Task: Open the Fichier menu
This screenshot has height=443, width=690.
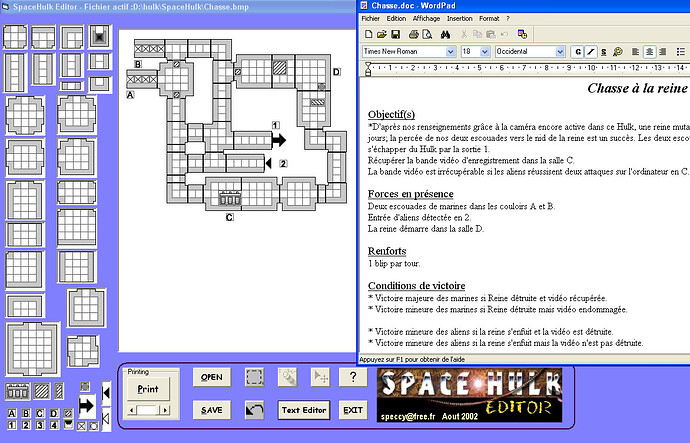Action: click(371, 18)
